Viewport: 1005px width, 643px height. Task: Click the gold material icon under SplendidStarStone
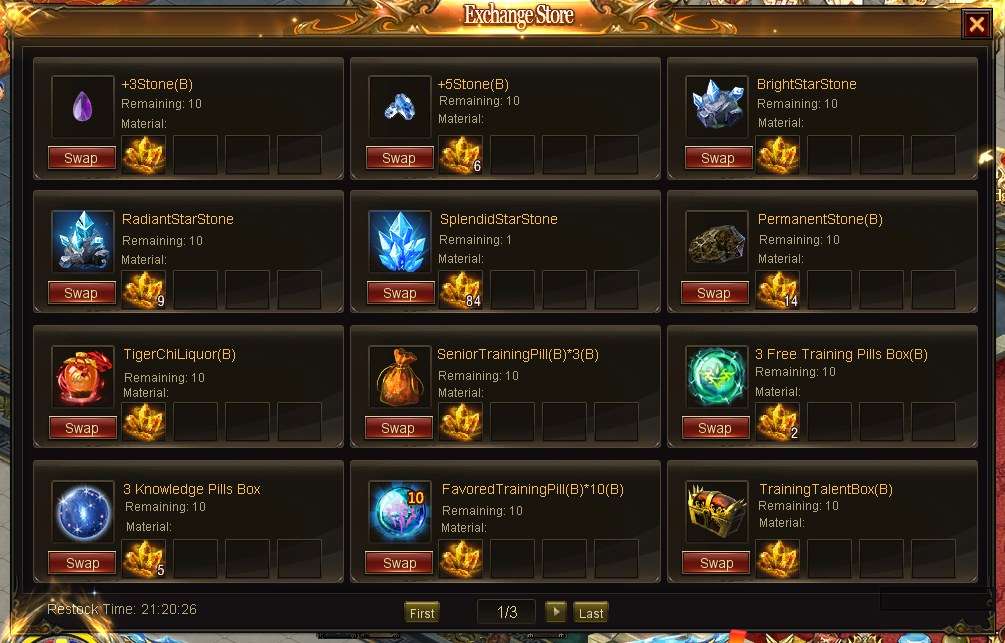click(461, 290)
